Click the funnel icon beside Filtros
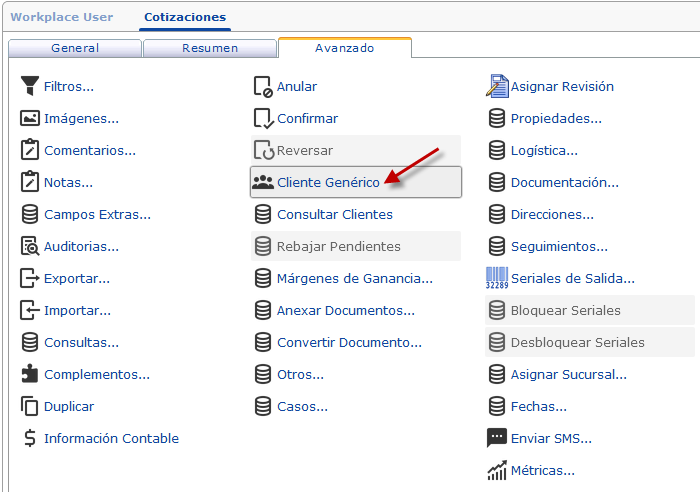 click(29, 86)
